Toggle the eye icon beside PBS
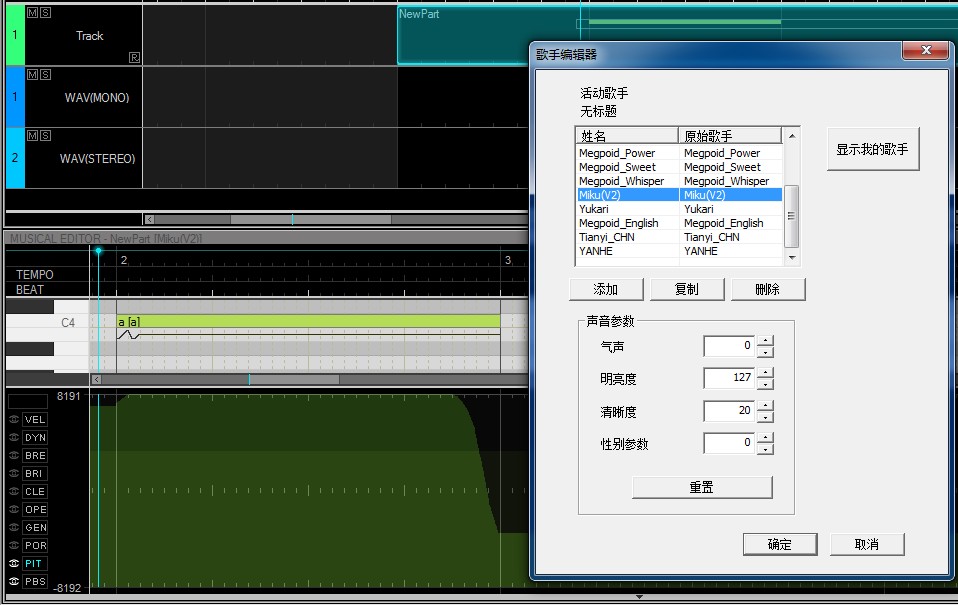Image resolution: width=958 pixels, height=605 pixels. coord(14,581)
